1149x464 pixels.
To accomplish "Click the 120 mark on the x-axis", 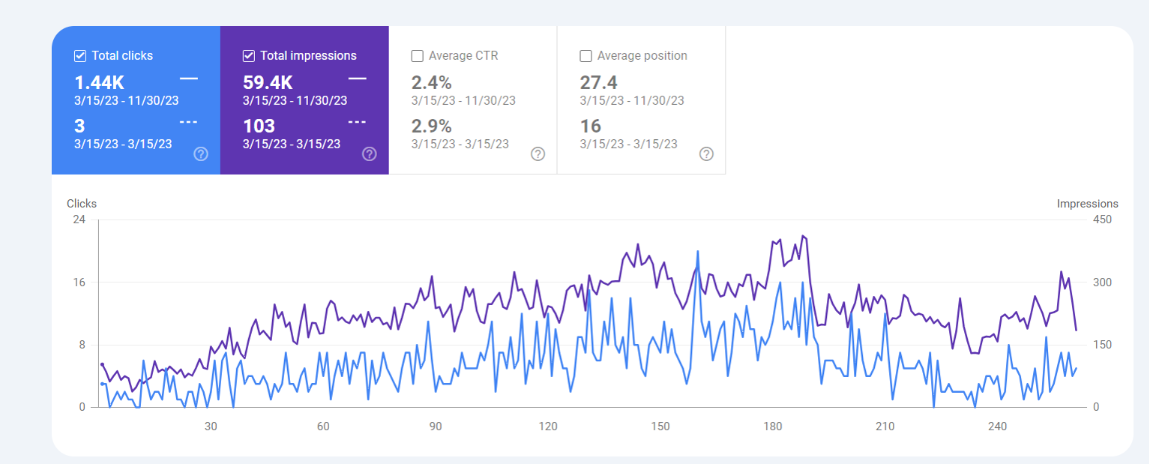I will click(548, 427).
